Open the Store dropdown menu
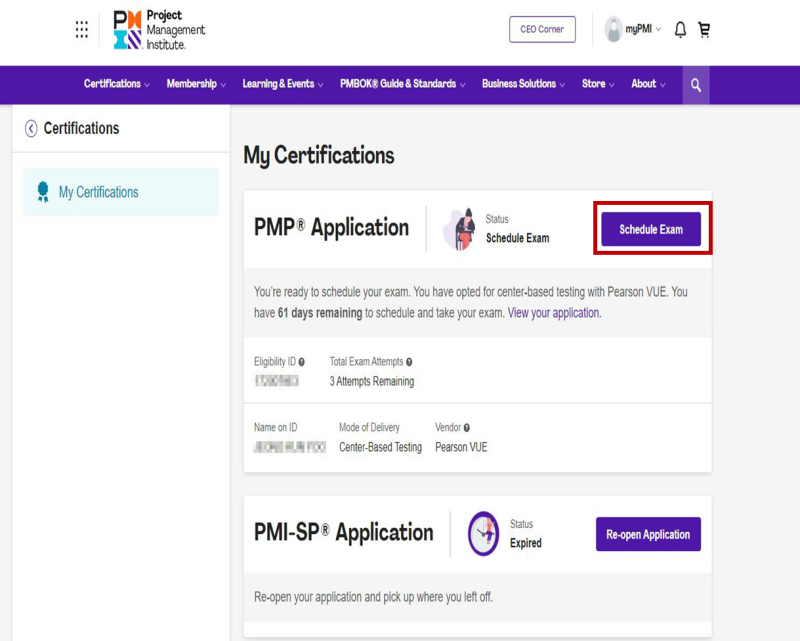This screenshot has width=800, height=641. click(x=597, y=85)
